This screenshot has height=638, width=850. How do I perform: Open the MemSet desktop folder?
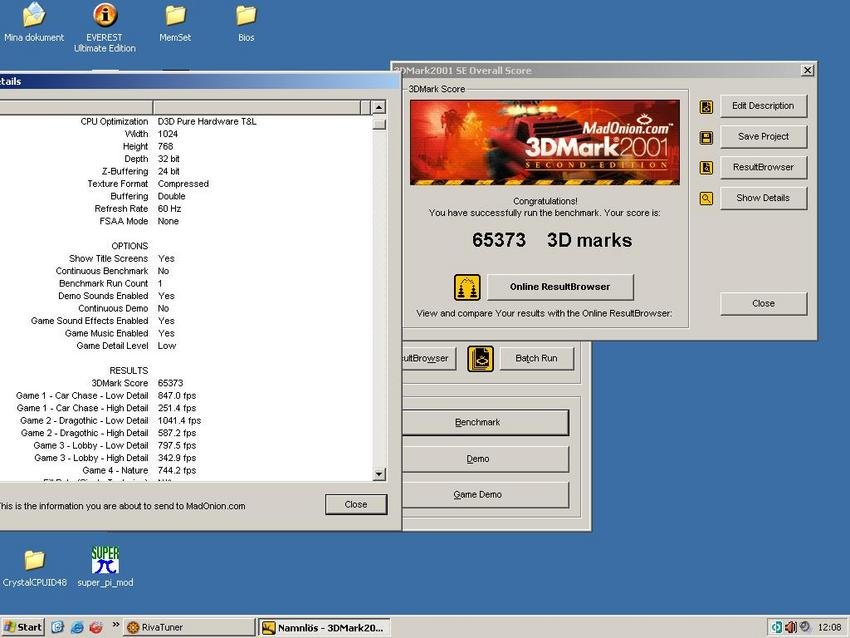(175, 22)
